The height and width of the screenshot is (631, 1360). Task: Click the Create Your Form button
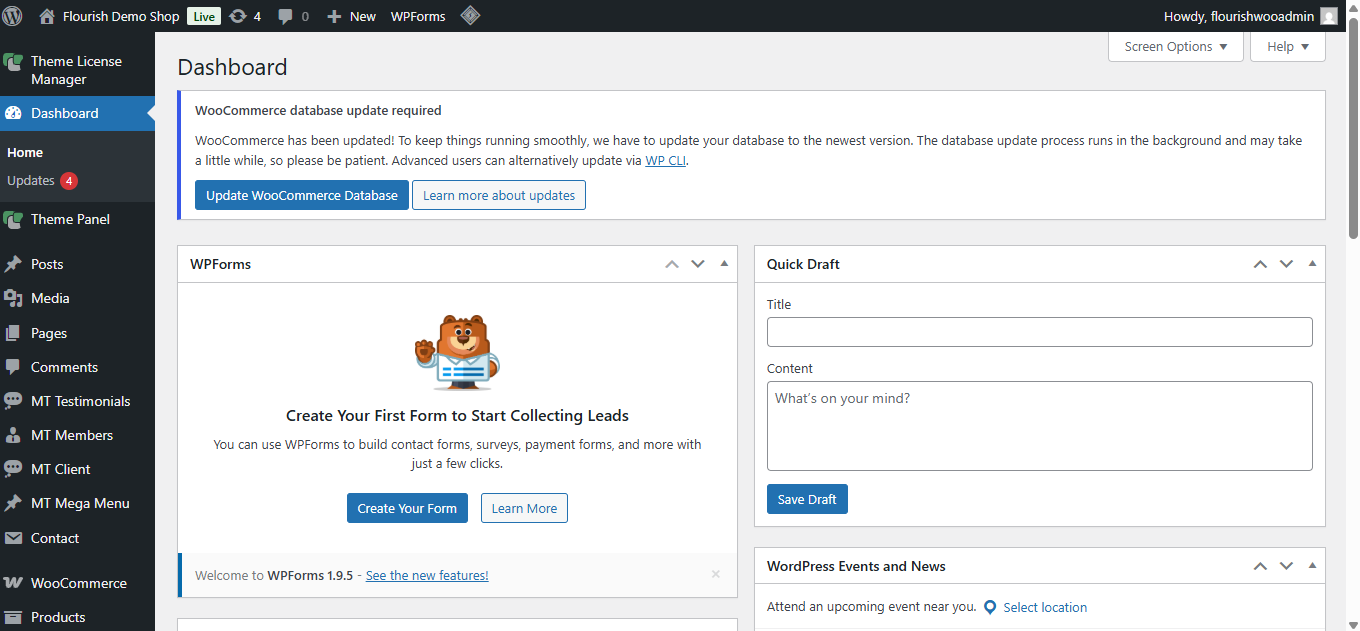(x=407, y=508)
